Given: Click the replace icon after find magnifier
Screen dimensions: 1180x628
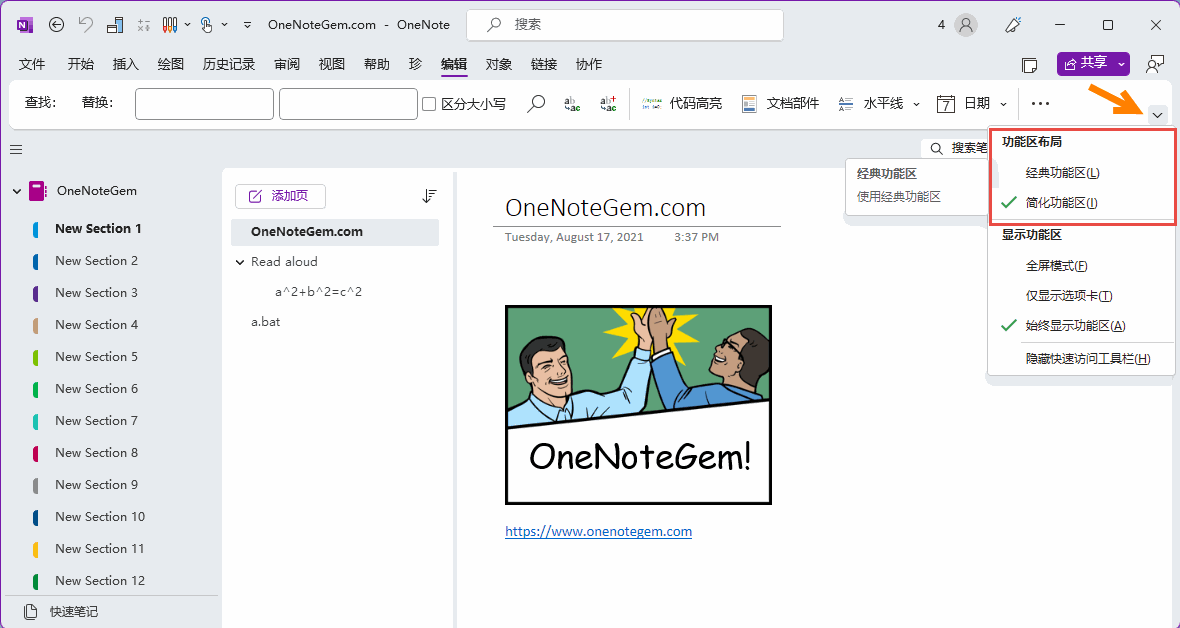Looking at the screenshot, I should (572, 104).
